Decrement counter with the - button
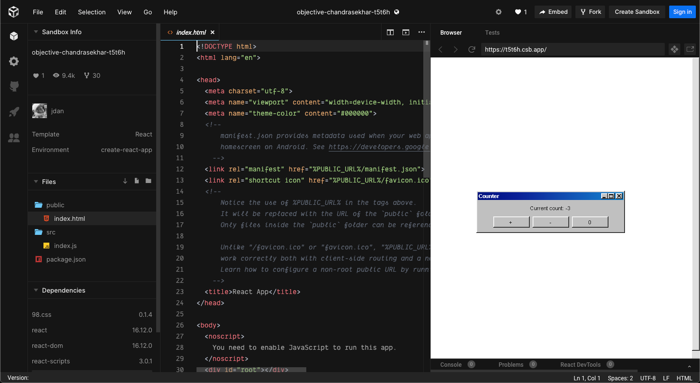Screen dimensions: 700x383 click(550, 222)
